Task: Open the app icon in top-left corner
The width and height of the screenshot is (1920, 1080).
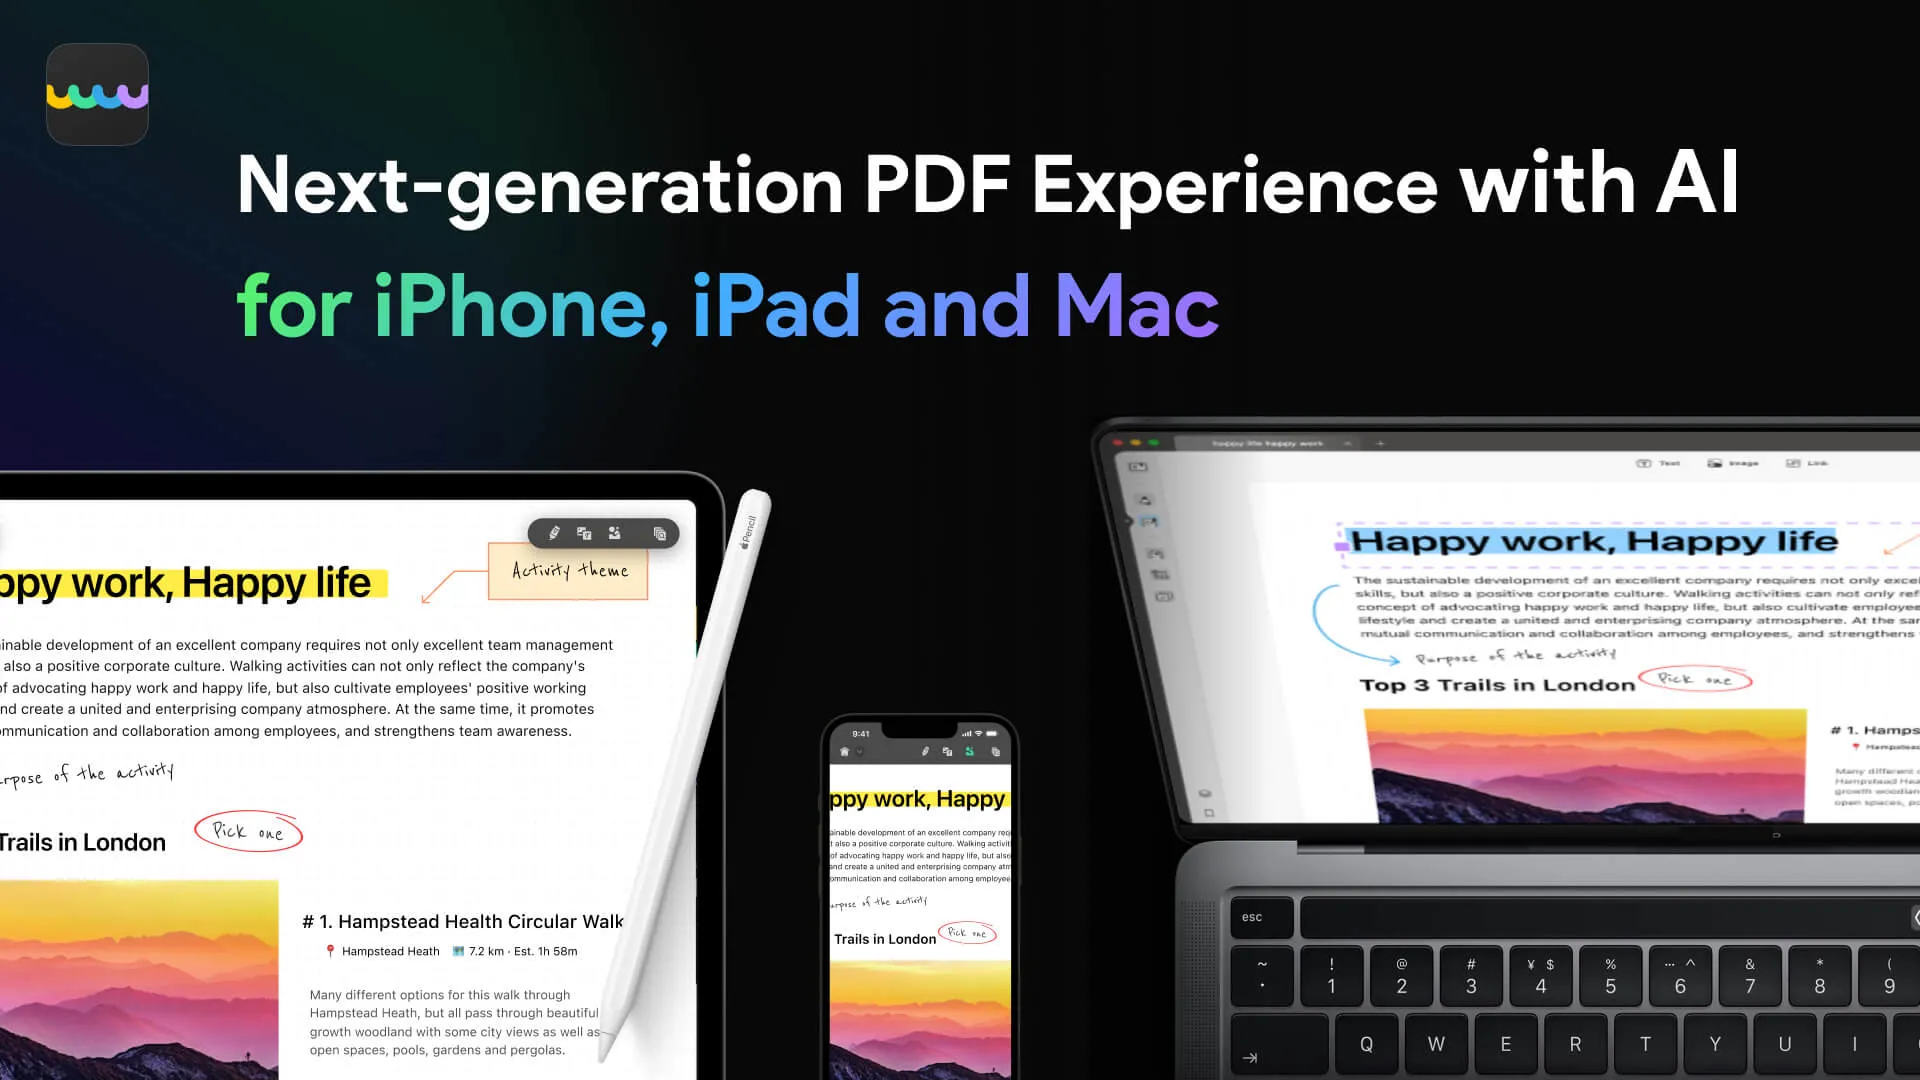Action: 96,94
